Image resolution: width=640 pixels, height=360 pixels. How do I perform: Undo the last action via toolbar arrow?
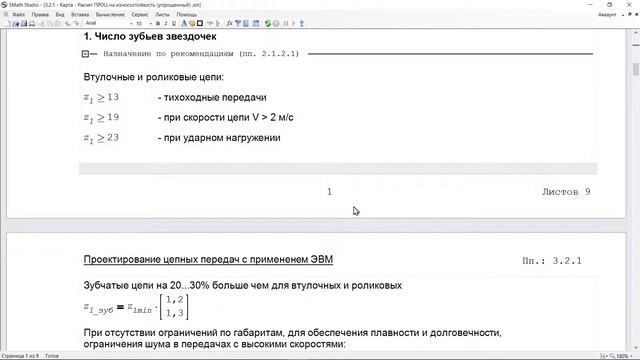tap(68, 24)
